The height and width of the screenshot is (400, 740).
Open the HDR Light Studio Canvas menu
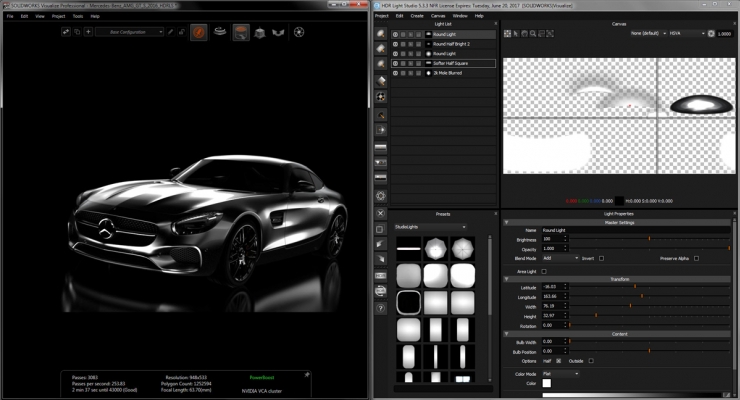(438, 16)
